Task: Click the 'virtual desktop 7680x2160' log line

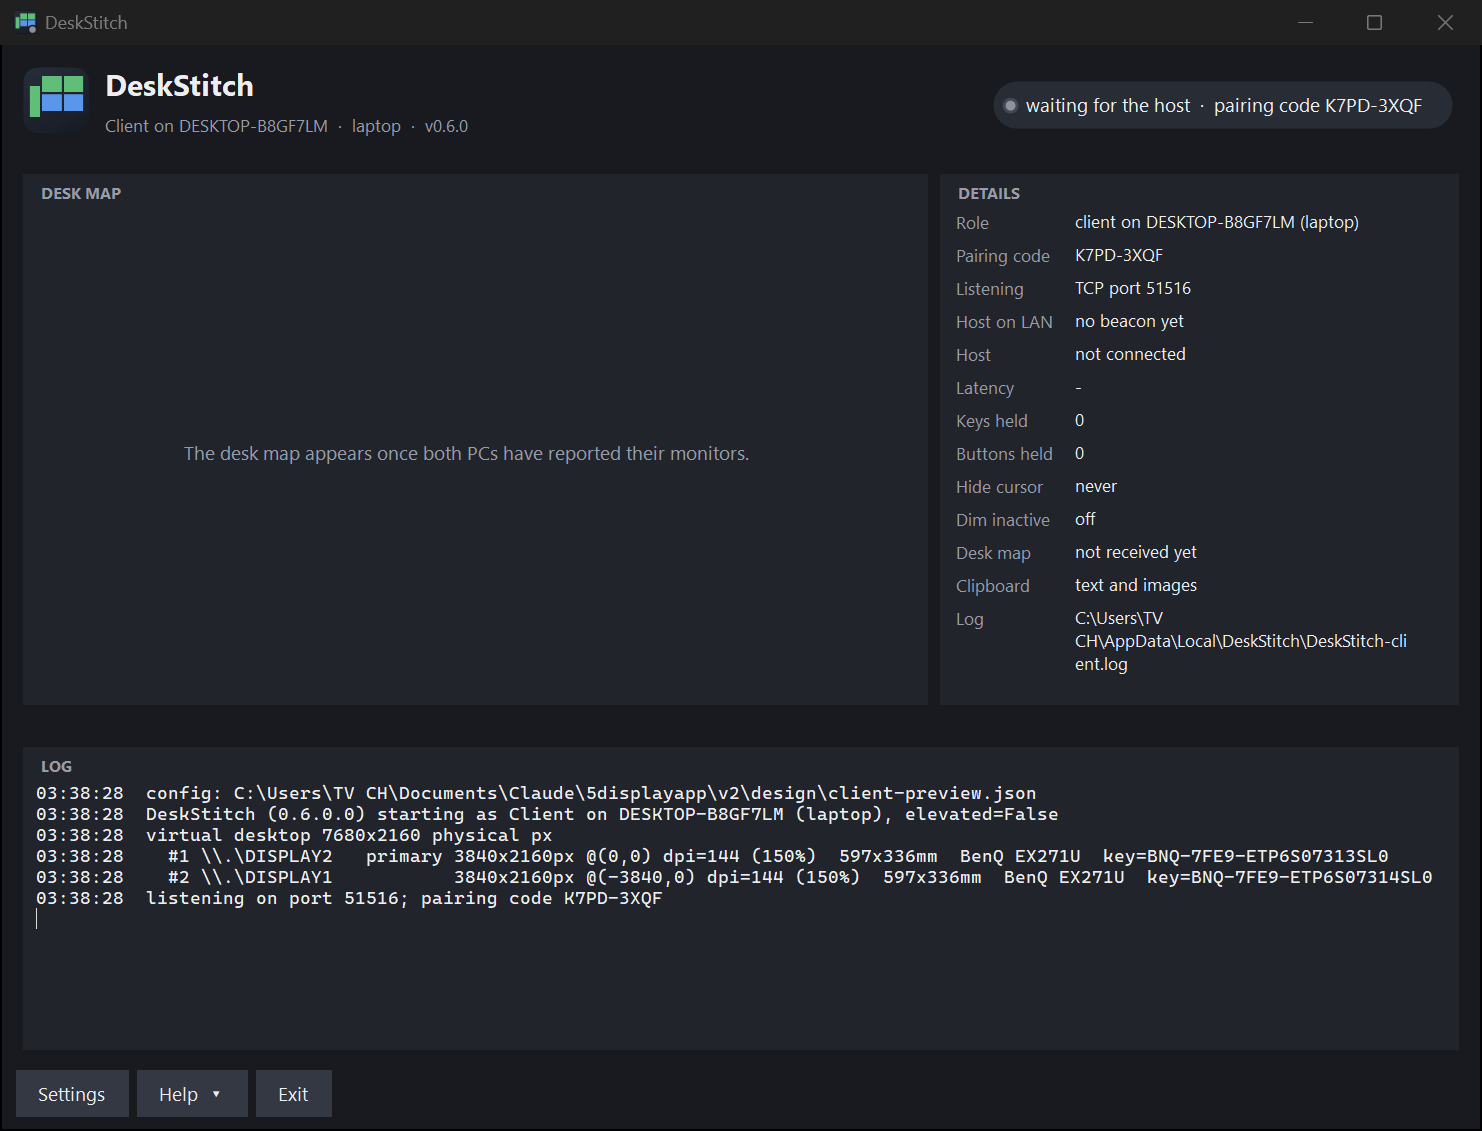Action: (x=294, y=835)
